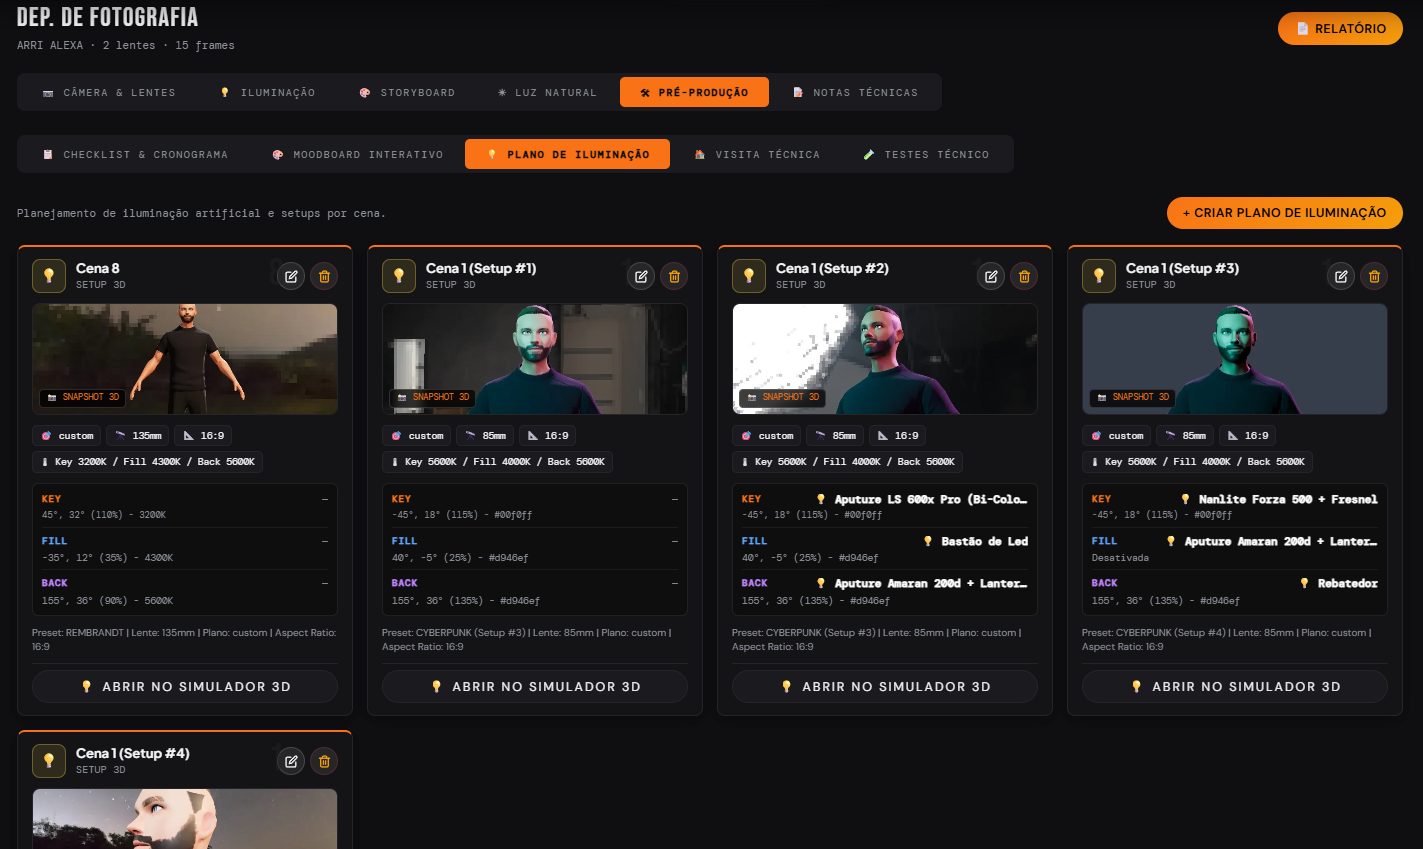Collapse BACK row dash in Cena 8

(x=325, y=583)
